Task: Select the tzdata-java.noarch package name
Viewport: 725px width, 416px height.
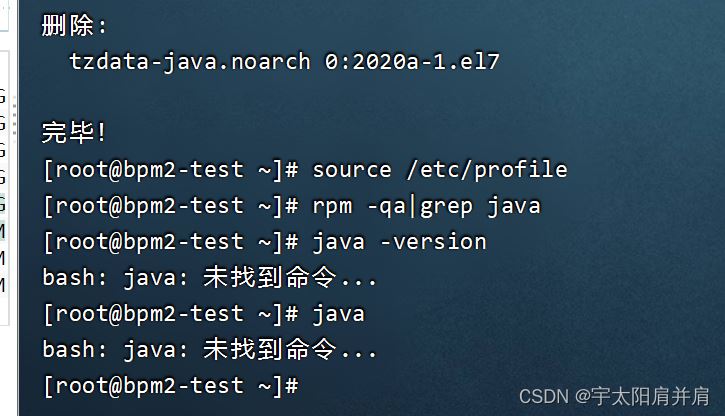Action: [190, 62]
